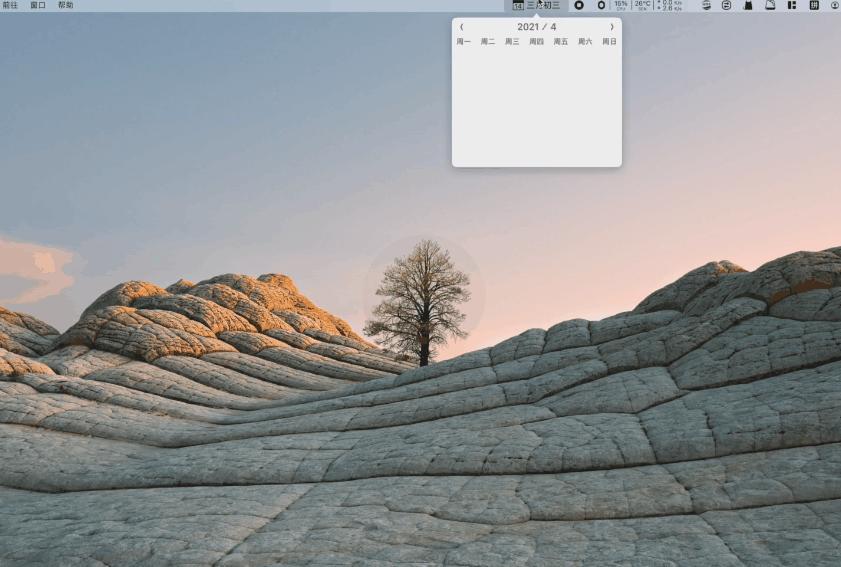Screen dimensions: 841x567
Task: Open the network speed monitor
Action: [671, 5]
